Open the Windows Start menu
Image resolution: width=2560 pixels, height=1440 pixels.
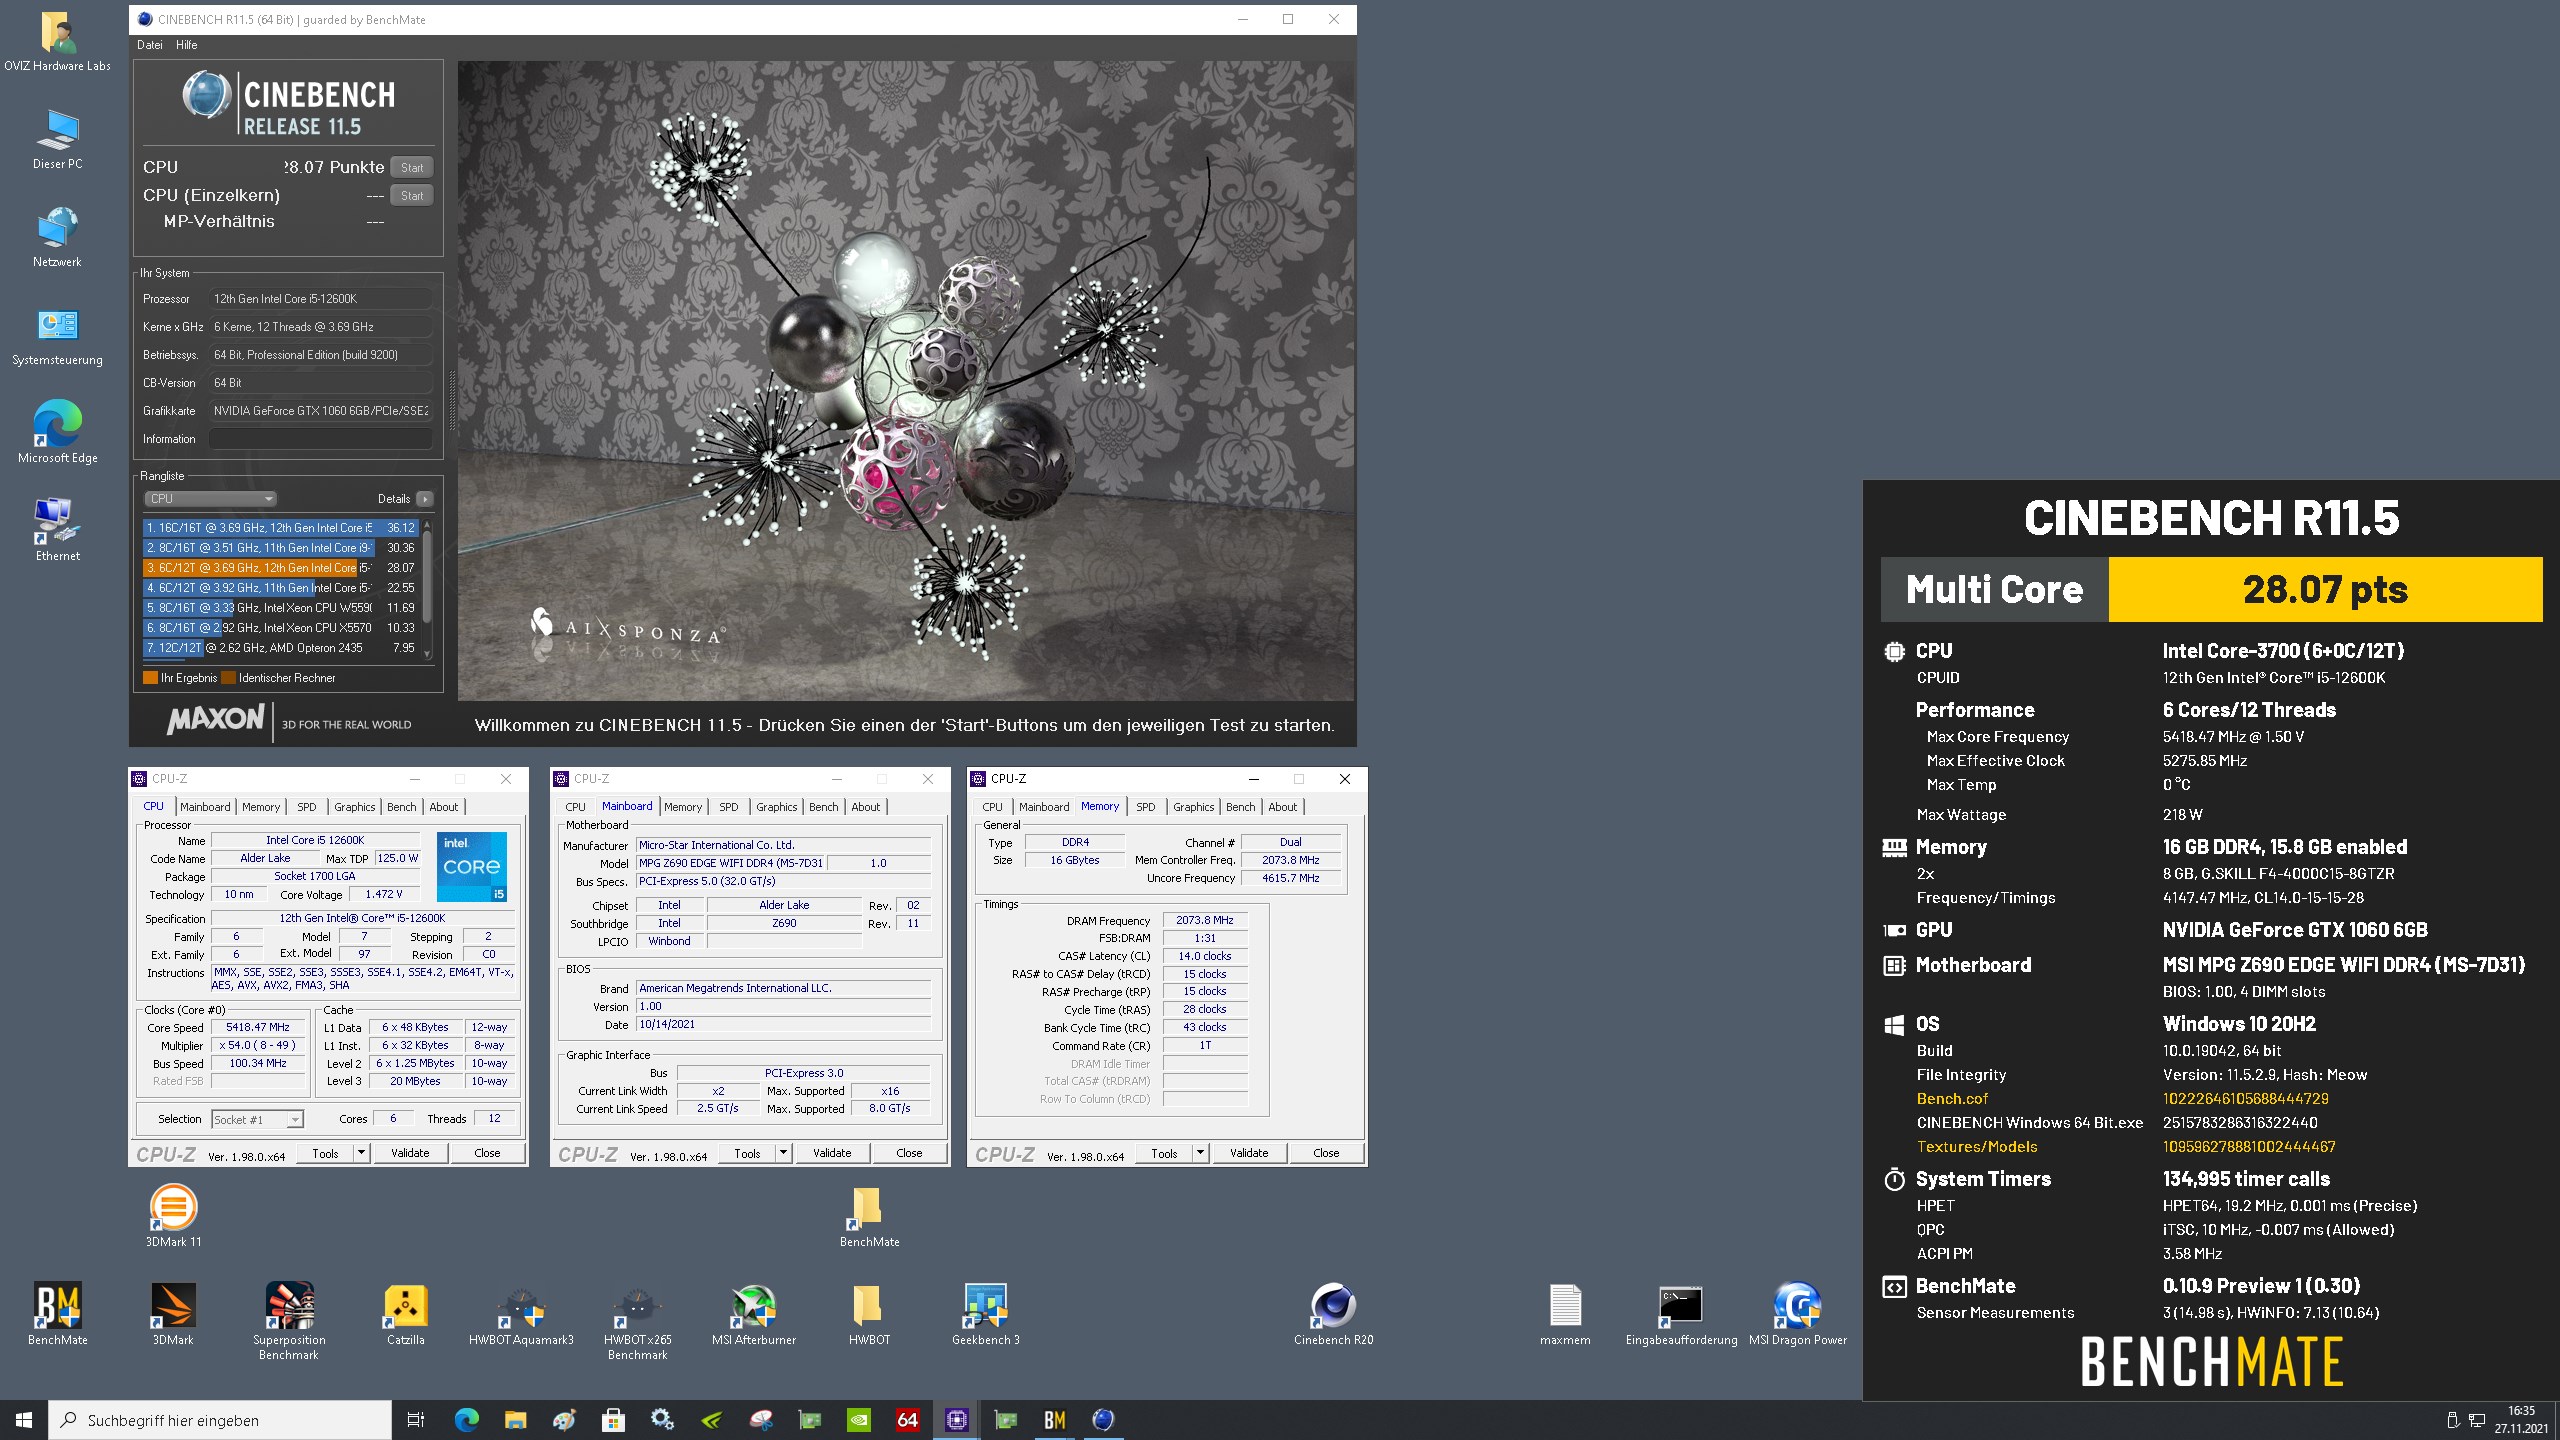24,1419
